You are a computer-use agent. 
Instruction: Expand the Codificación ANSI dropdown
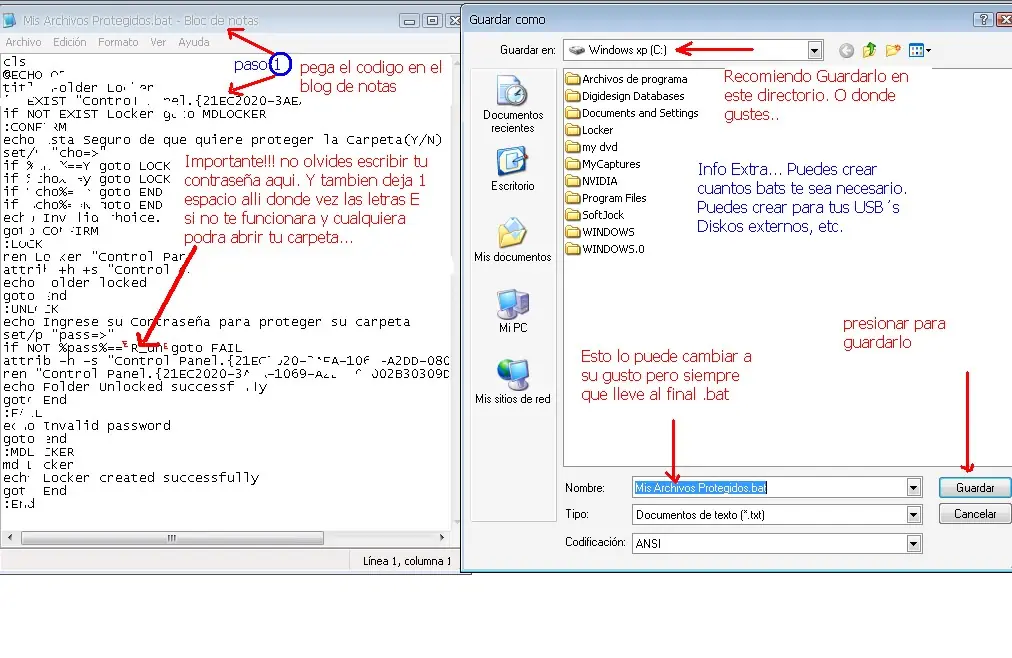(x=913, y=544)
